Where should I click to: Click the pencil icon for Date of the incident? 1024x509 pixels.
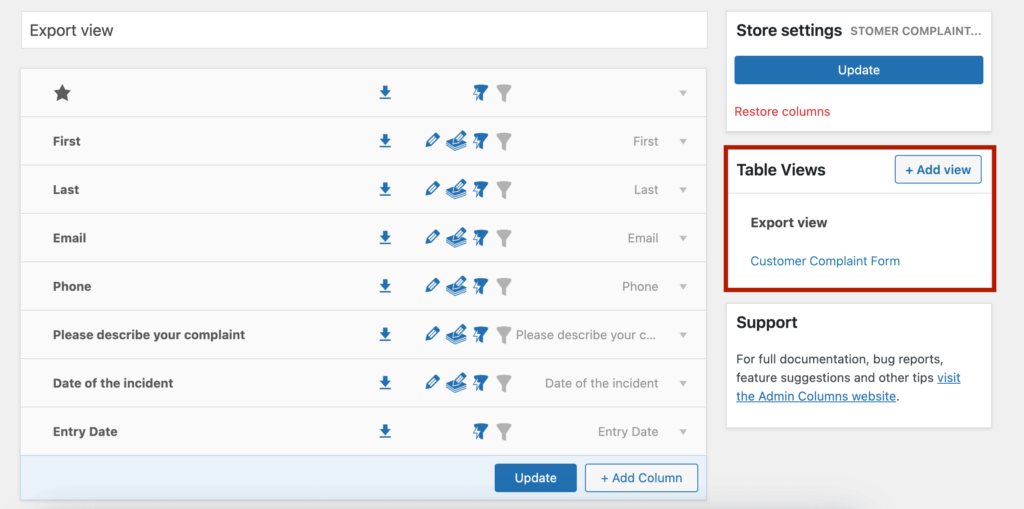tap(432, 383)
